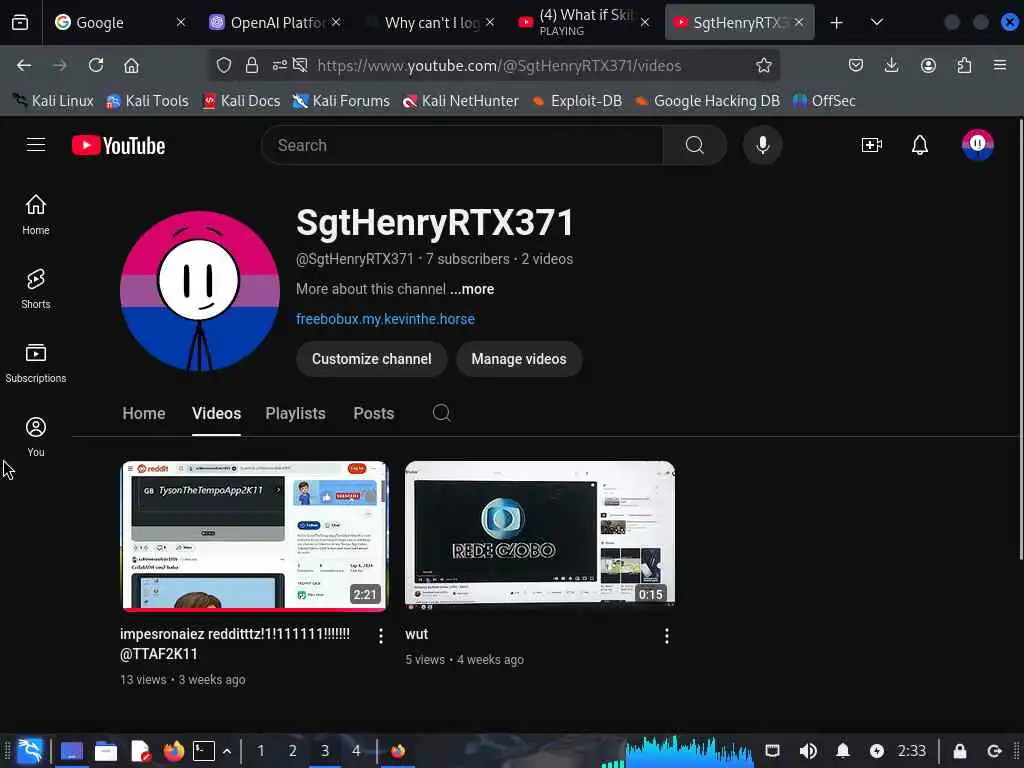Click the search magnifier button
The height and width of the screenshot is (768, 1024).
point(695,145)
